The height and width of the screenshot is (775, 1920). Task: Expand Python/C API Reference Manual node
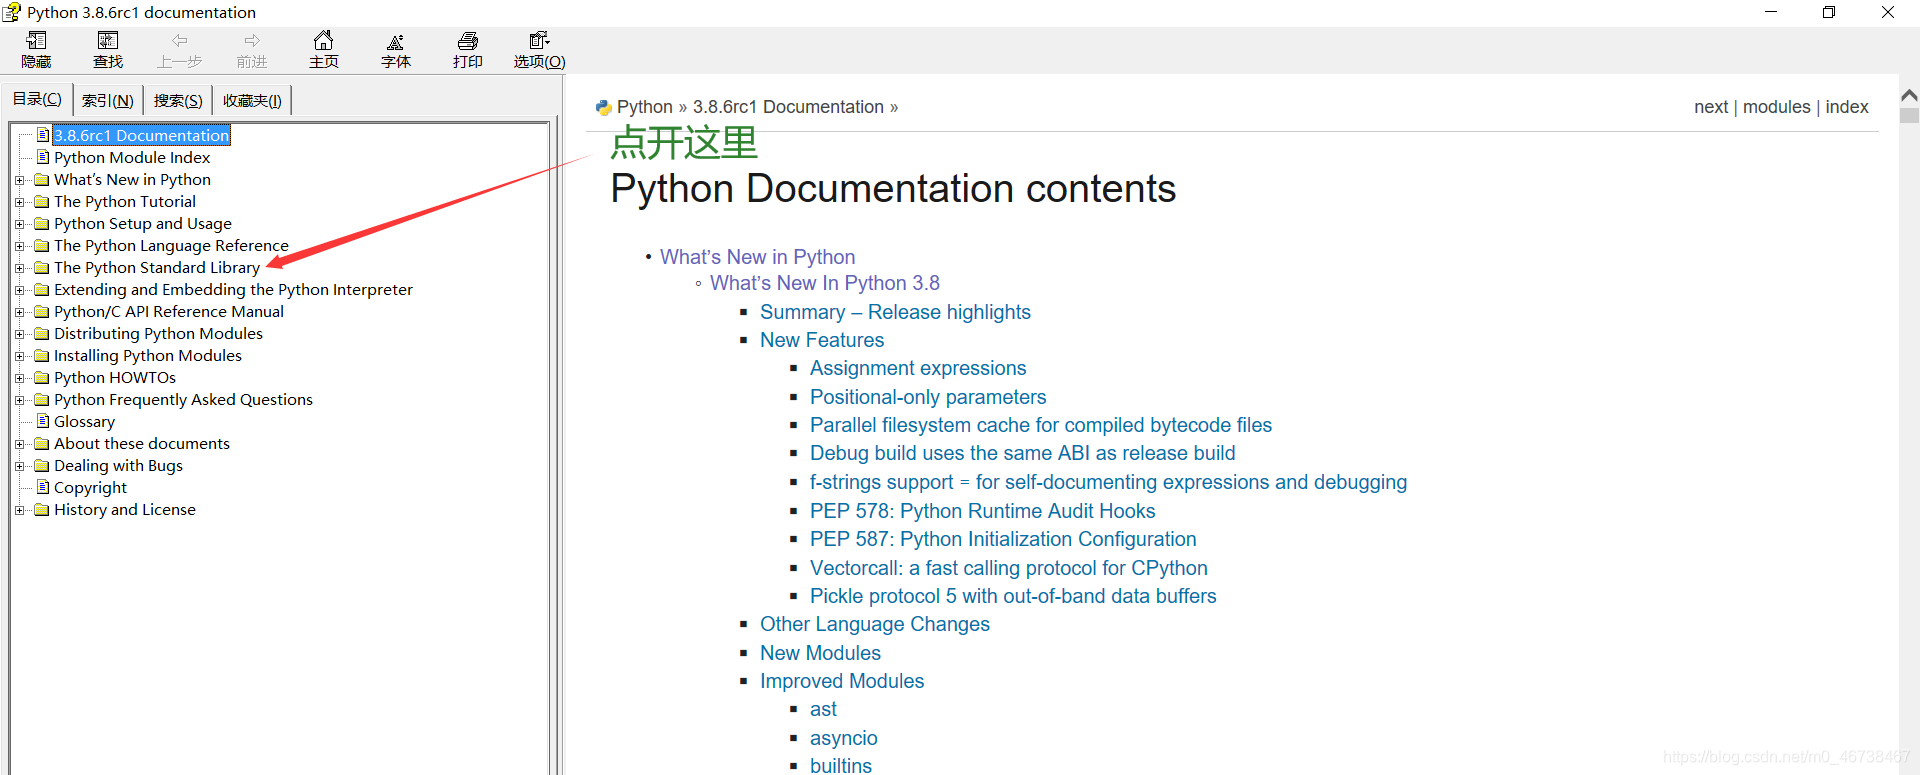click(x=20, y=312)
